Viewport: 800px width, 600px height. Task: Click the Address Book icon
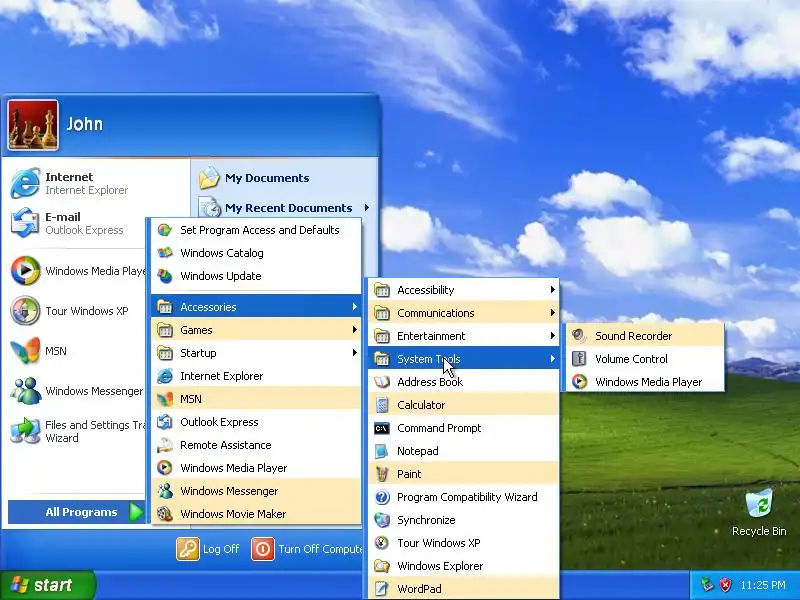[x=382, y=382]
